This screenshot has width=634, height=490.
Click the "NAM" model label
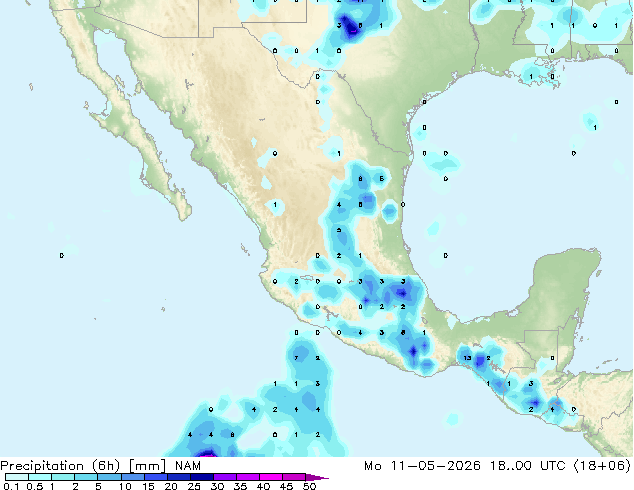(188, 466)
